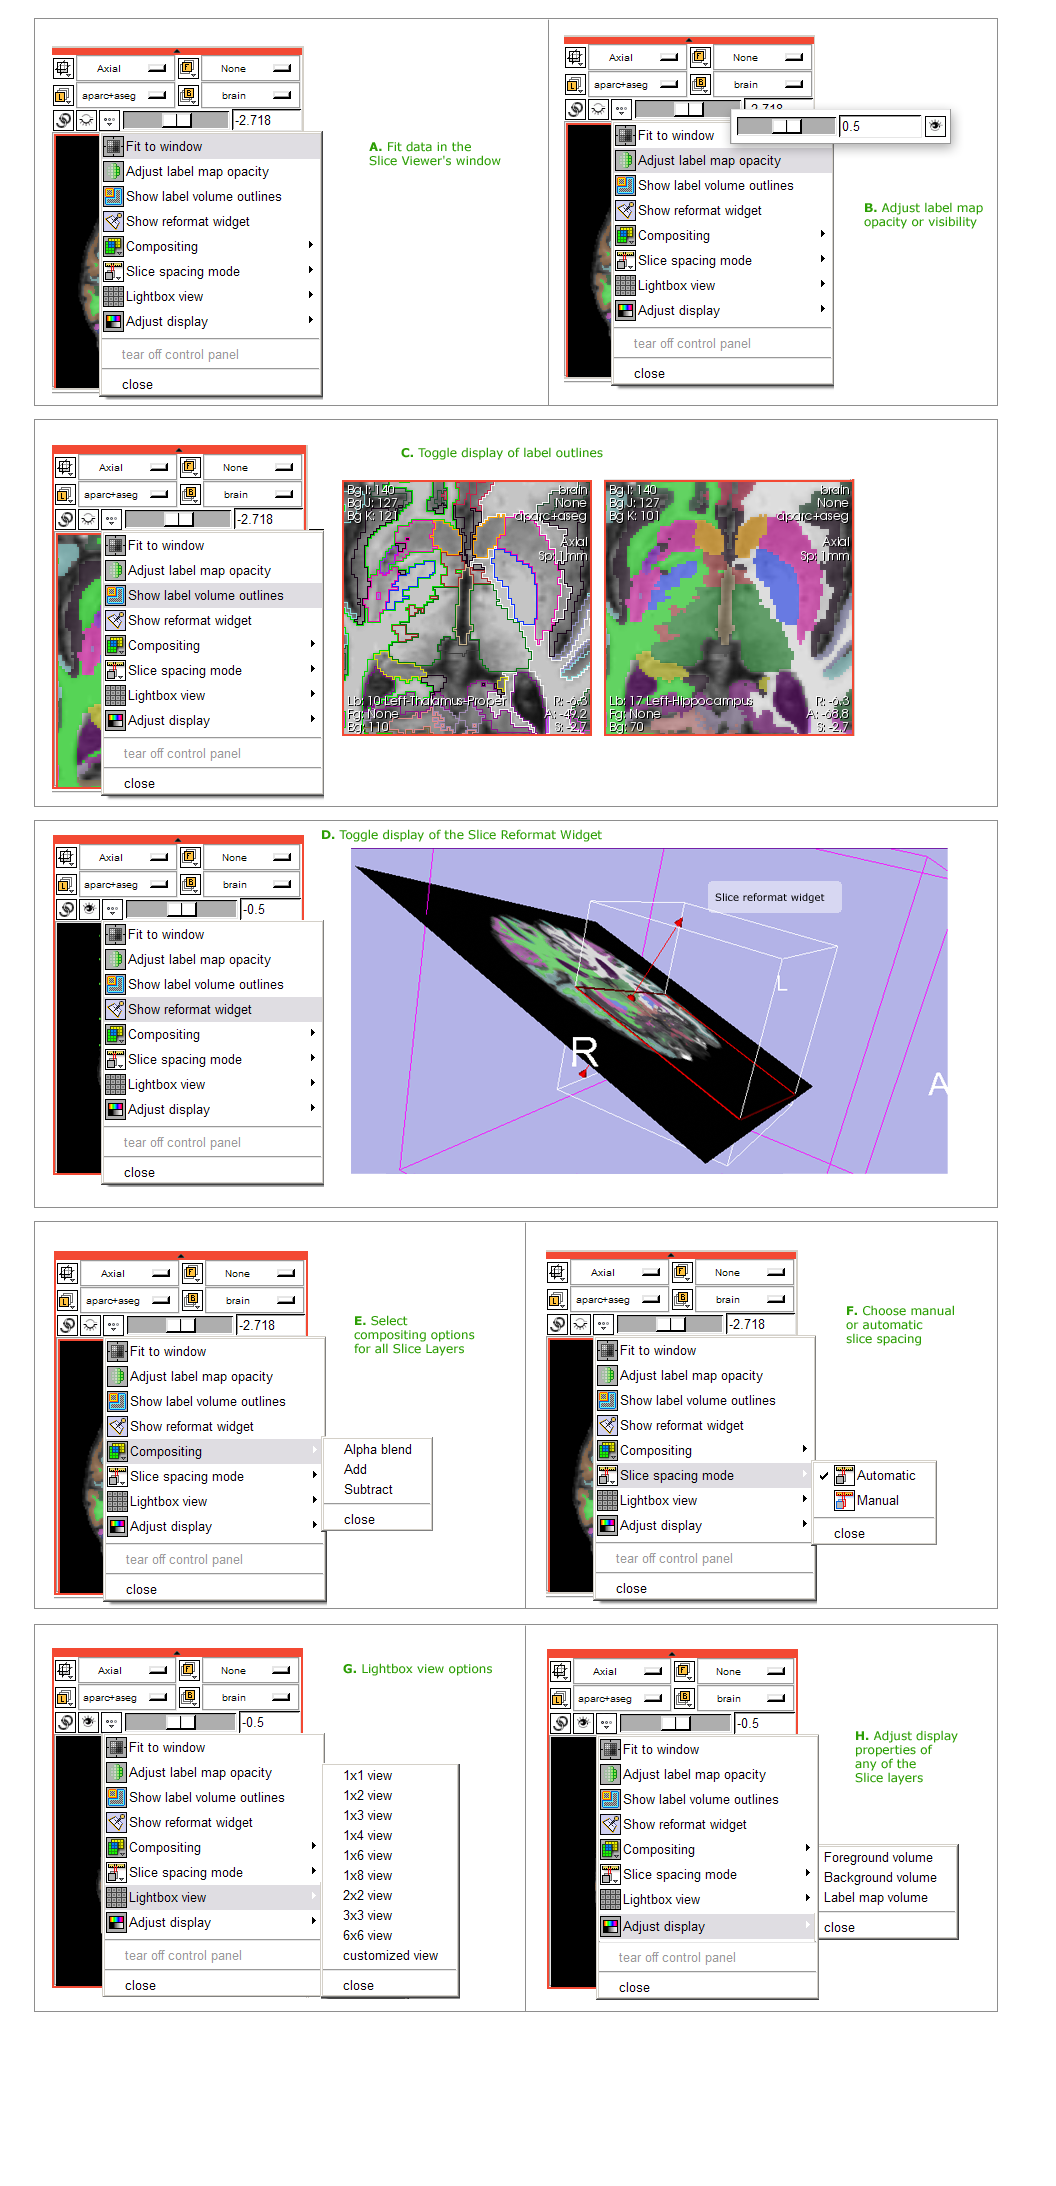Expand the highlighted Compositing submenu arrow
The width and height of the screenshot is (1056, 2186).
(314, 1451)
